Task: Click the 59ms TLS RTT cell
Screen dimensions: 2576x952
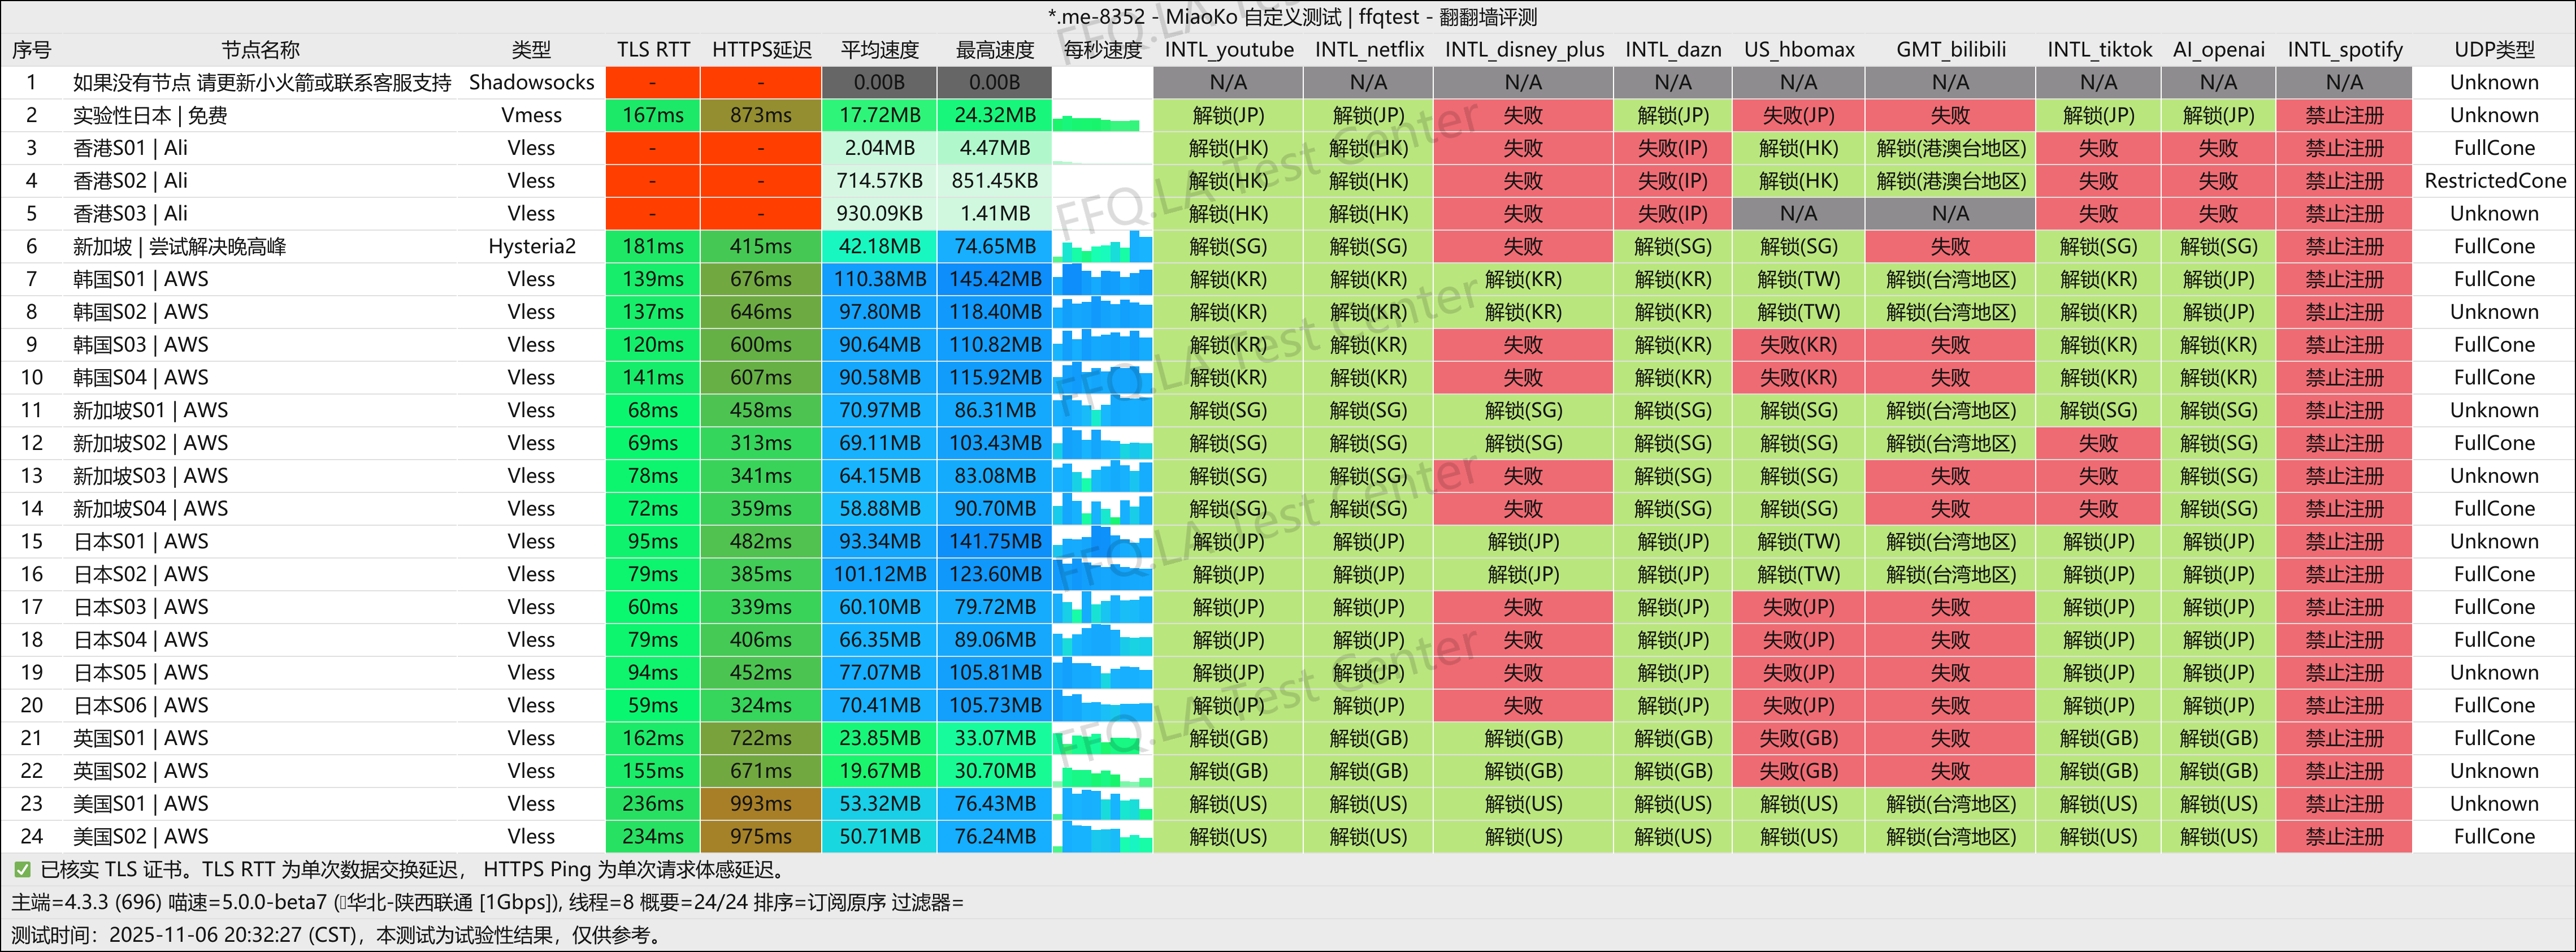Action: pyautogui.click(x=653, y=706)
